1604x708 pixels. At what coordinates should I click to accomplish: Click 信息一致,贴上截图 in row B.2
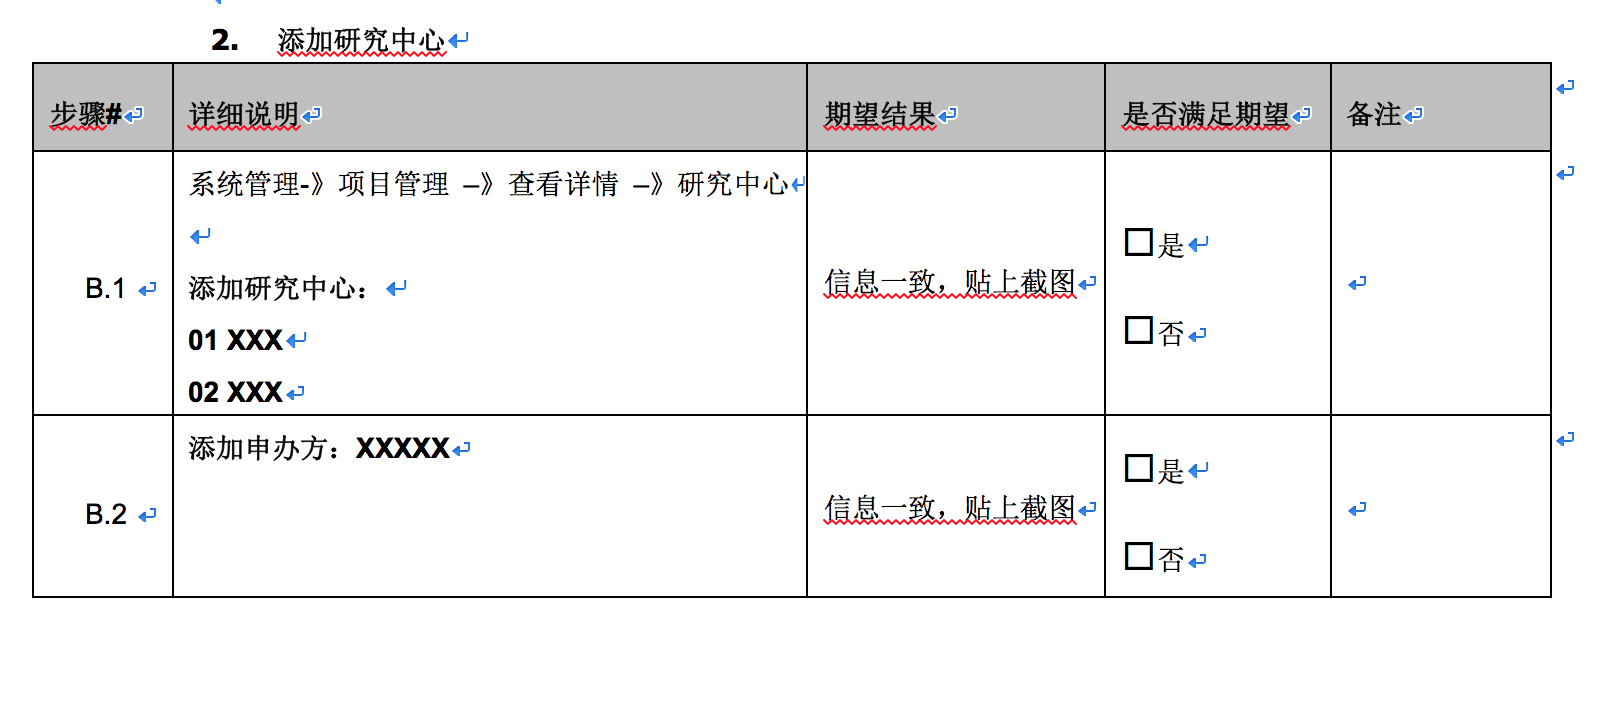949,509
